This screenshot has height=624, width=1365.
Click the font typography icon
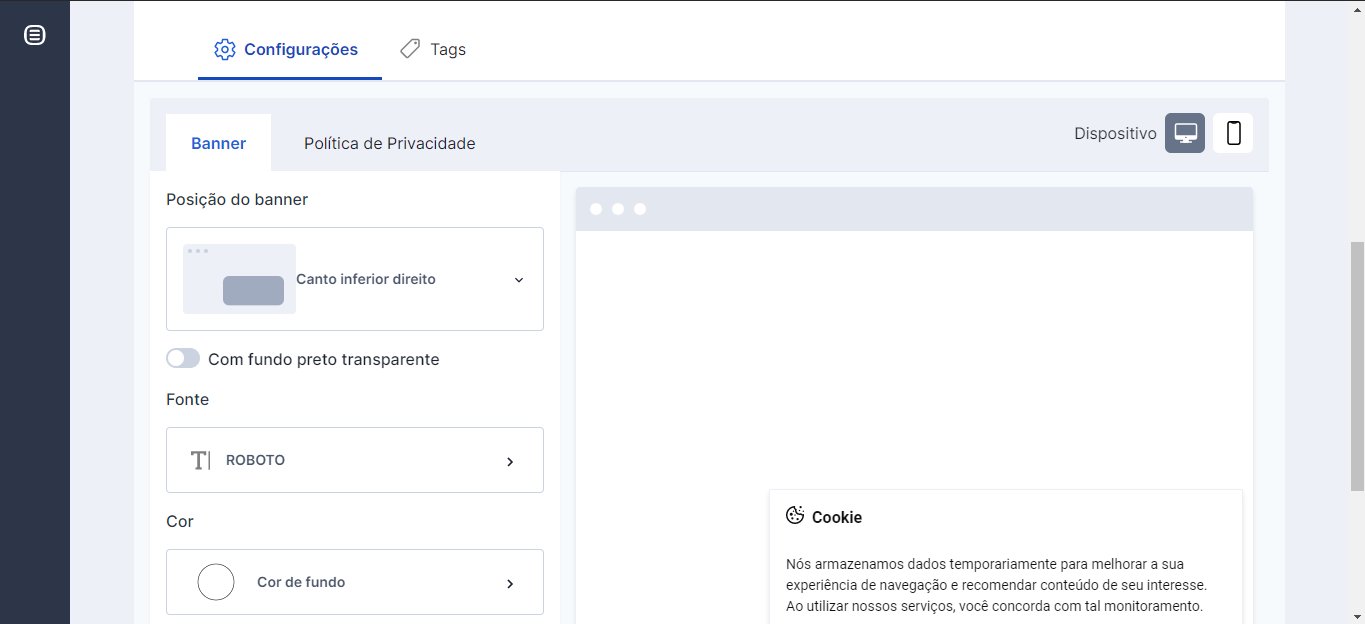click(201, 460)
